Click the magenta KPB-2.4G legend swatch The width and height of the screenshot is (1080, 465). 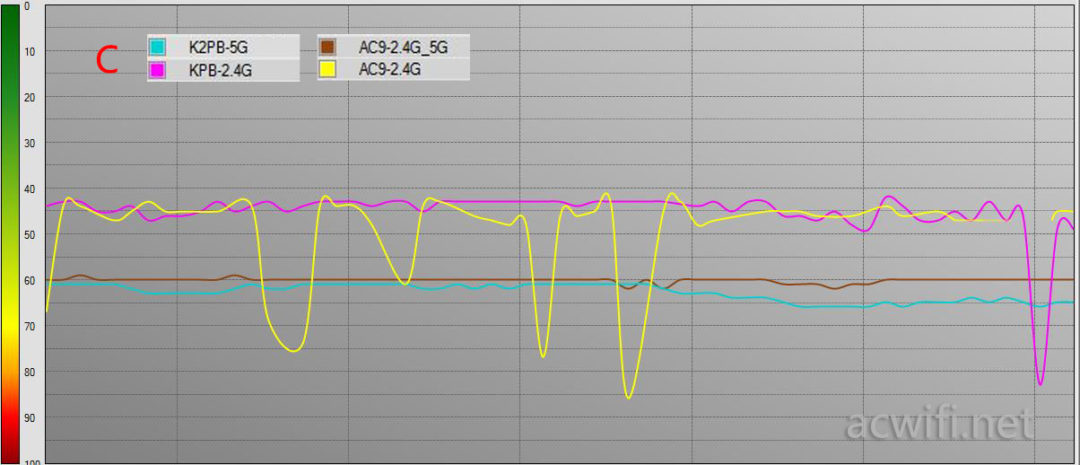tap(157, 70)
